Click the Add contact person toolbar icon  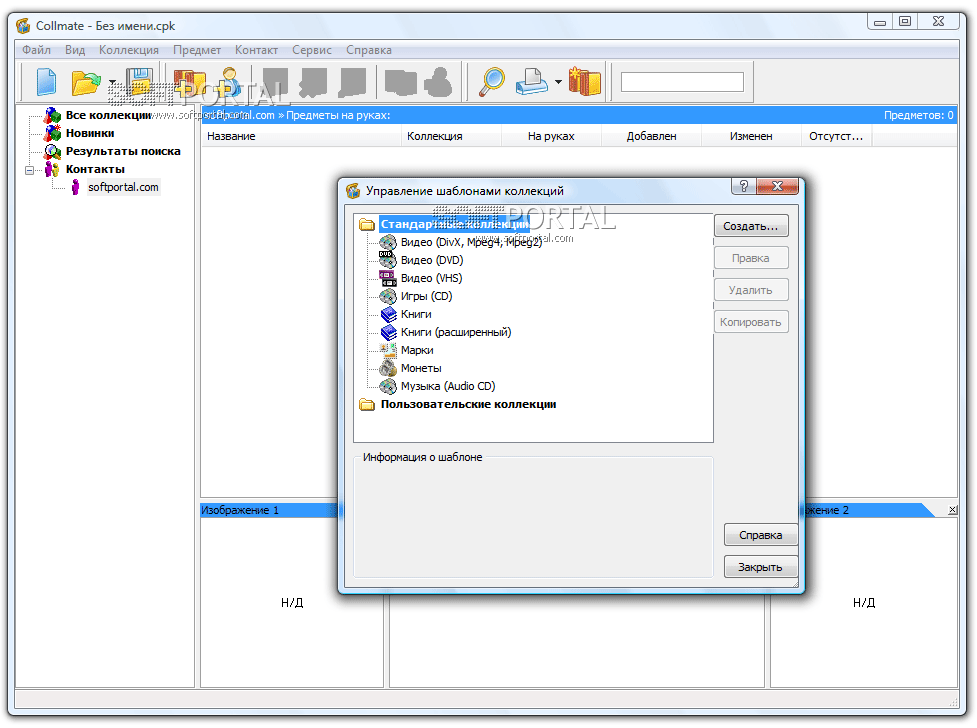point(230,82)
